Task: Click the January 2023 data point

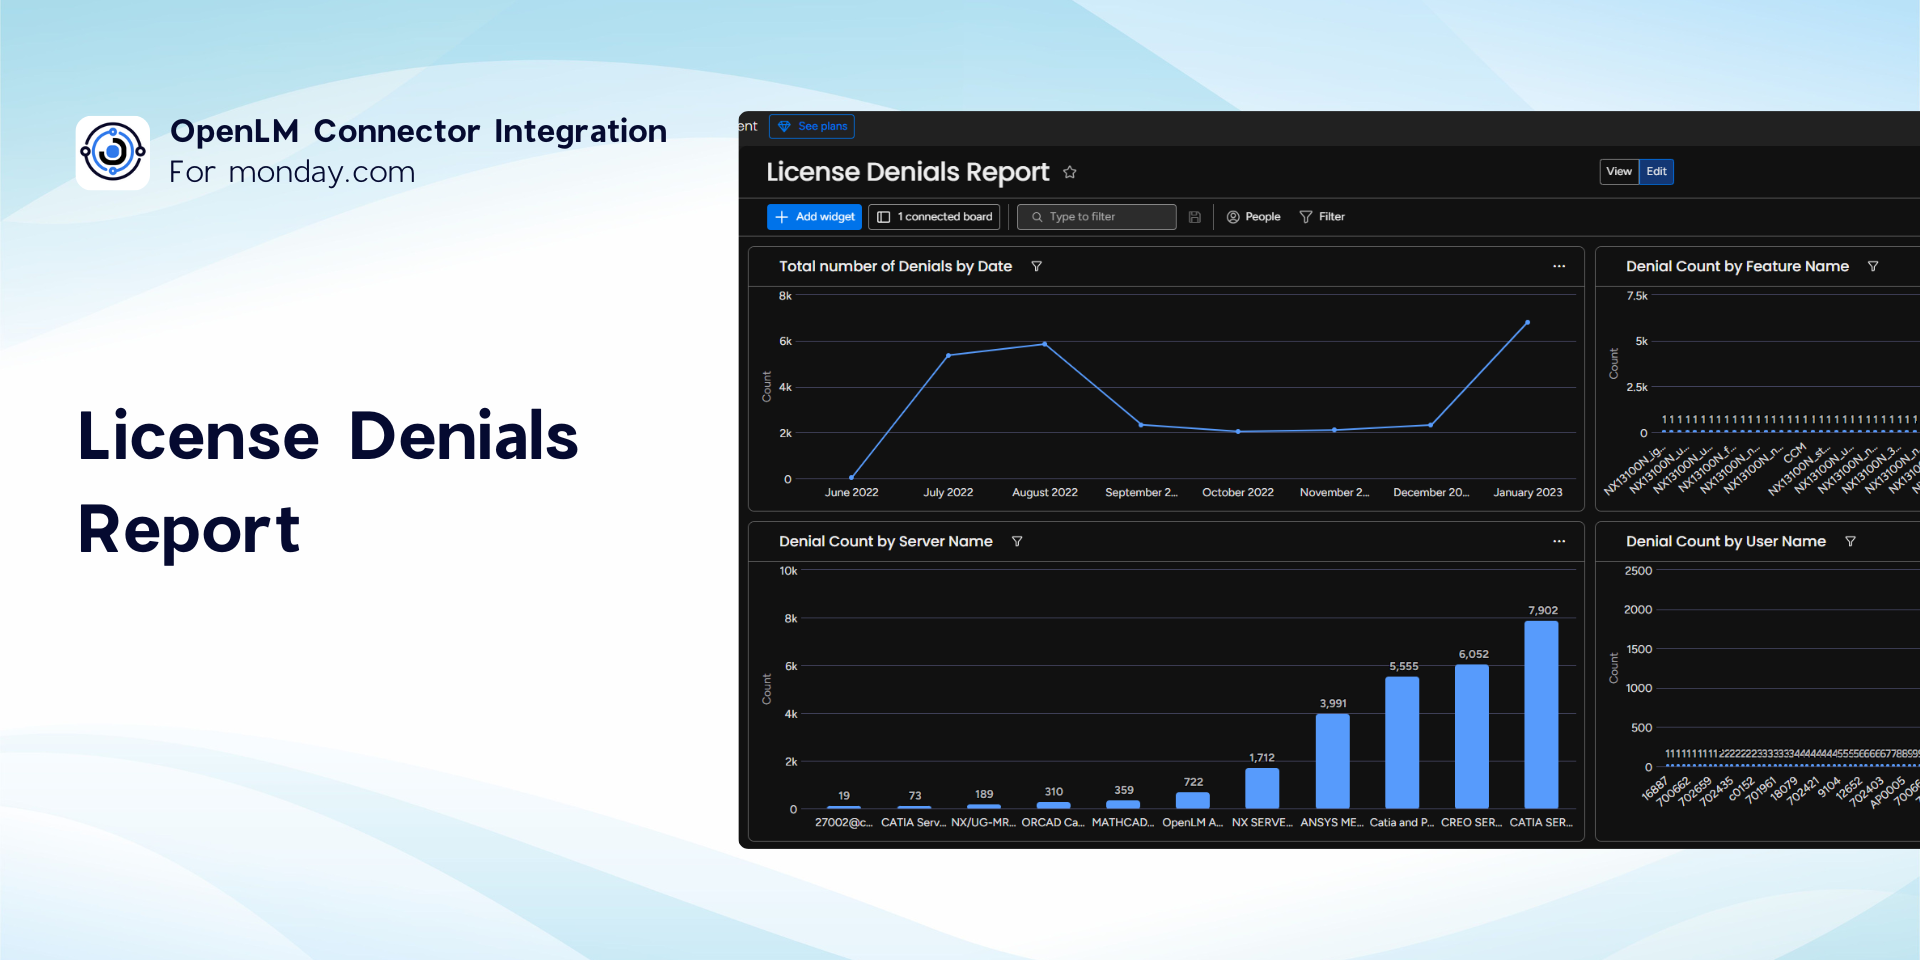Action: [1527, 322]
